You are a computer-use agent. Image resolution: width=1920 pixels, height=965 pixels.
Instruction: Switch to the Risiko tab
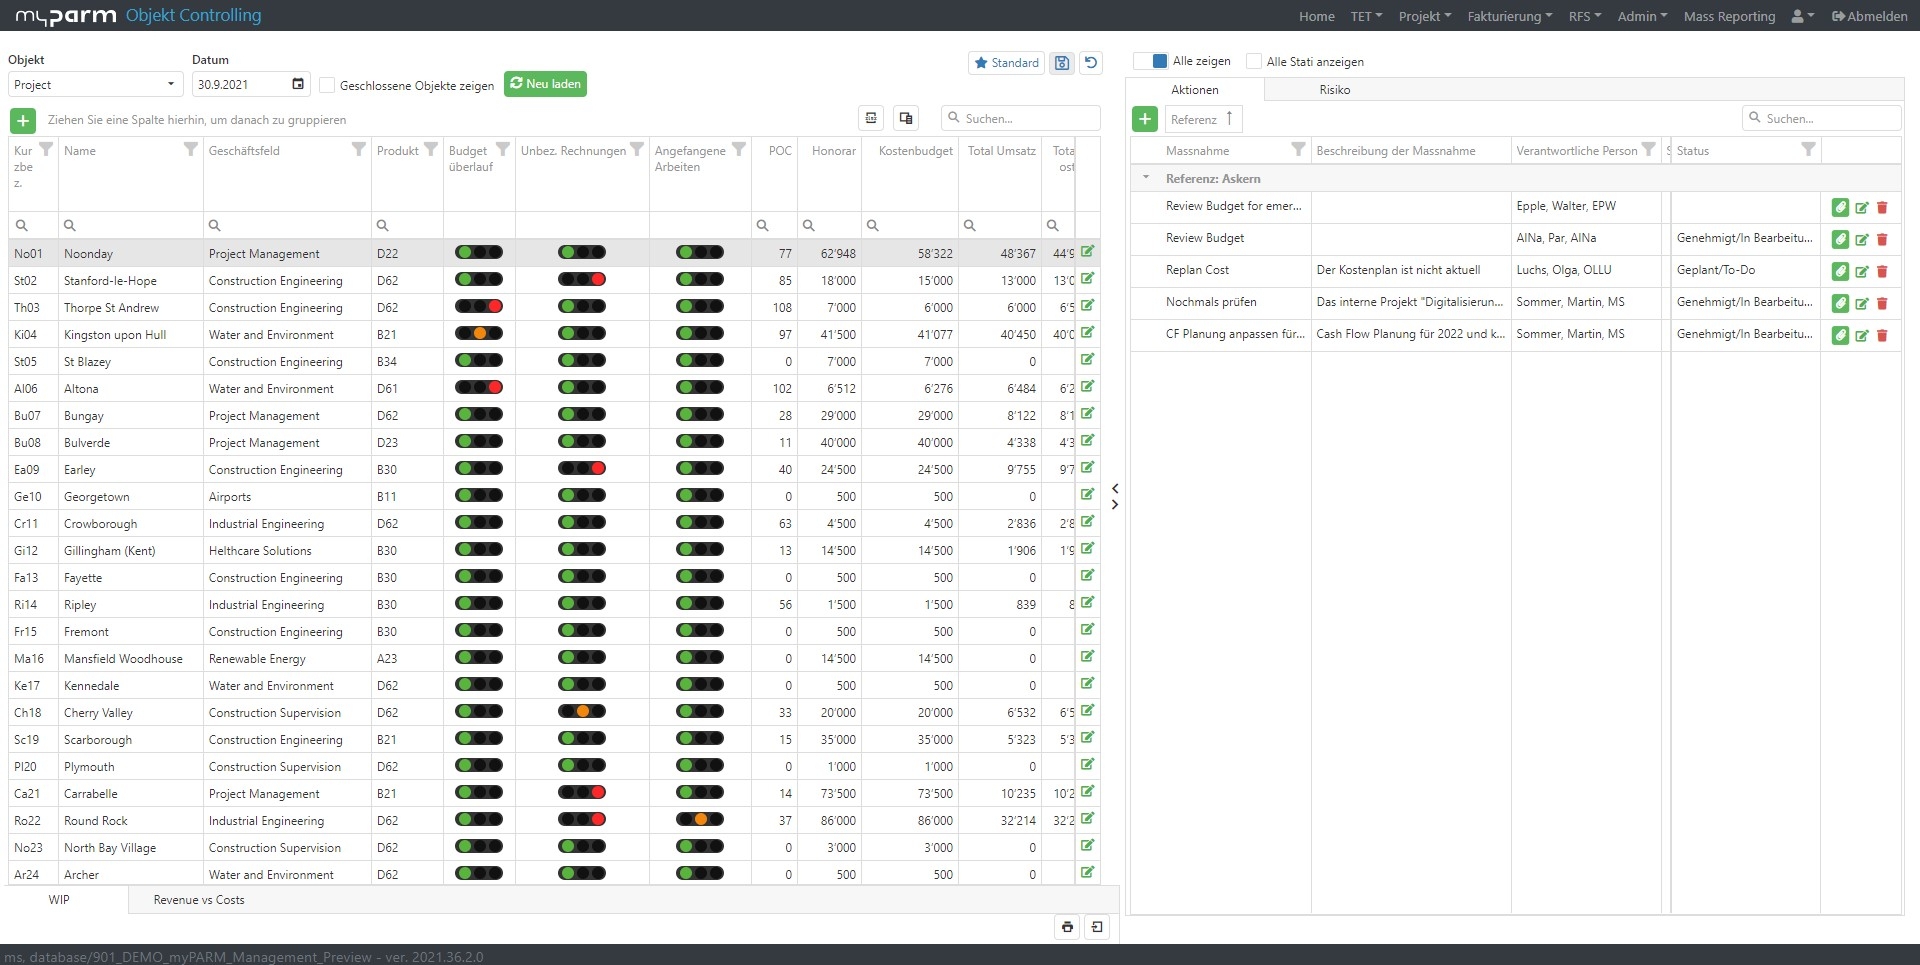click(1334, 90)
